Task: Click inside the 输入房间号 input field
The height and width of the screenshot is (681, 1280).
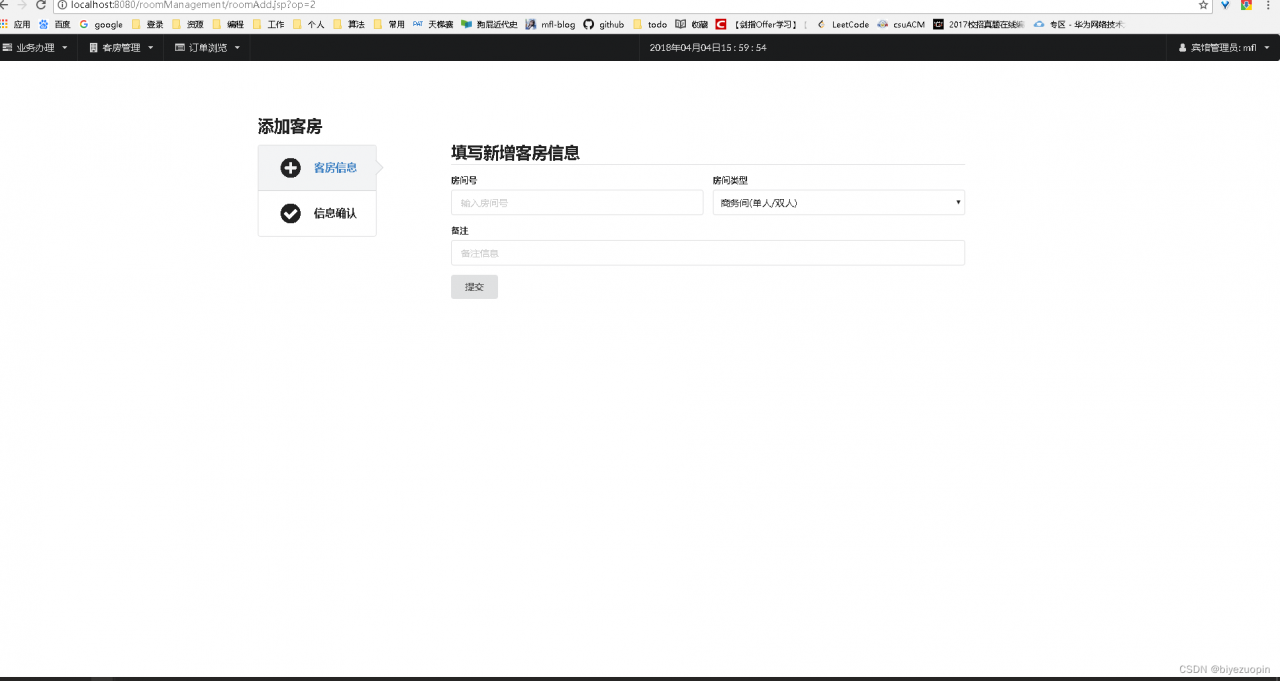Action: (x=576, y=202)
